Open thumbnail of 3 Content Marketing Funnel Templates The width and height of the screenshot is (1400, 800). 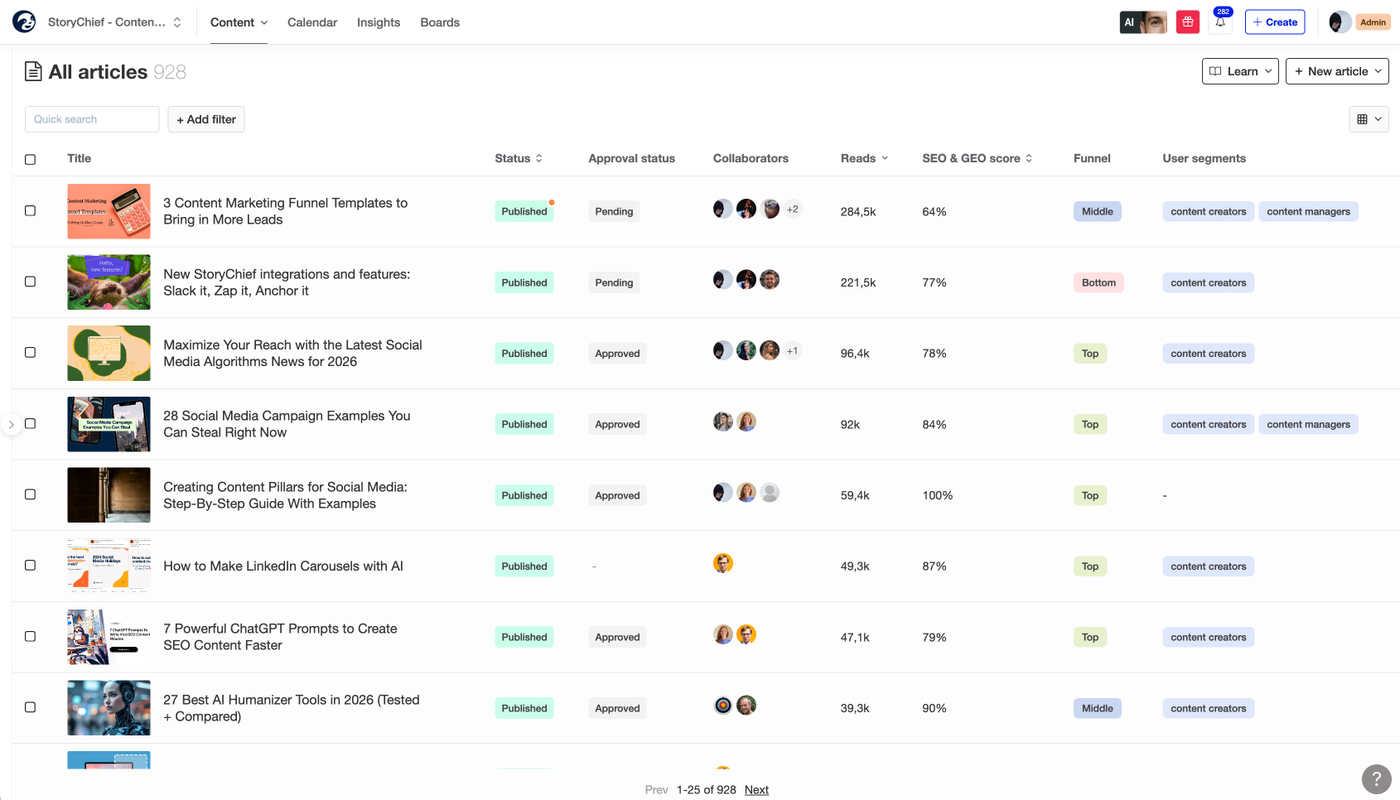(109, 211)
